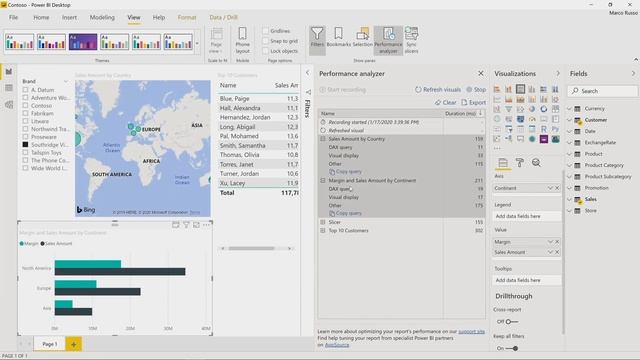This screenshot has height=360, width=640.
Task: Open the Margin value field dropdown
Action: pos(550,242)
